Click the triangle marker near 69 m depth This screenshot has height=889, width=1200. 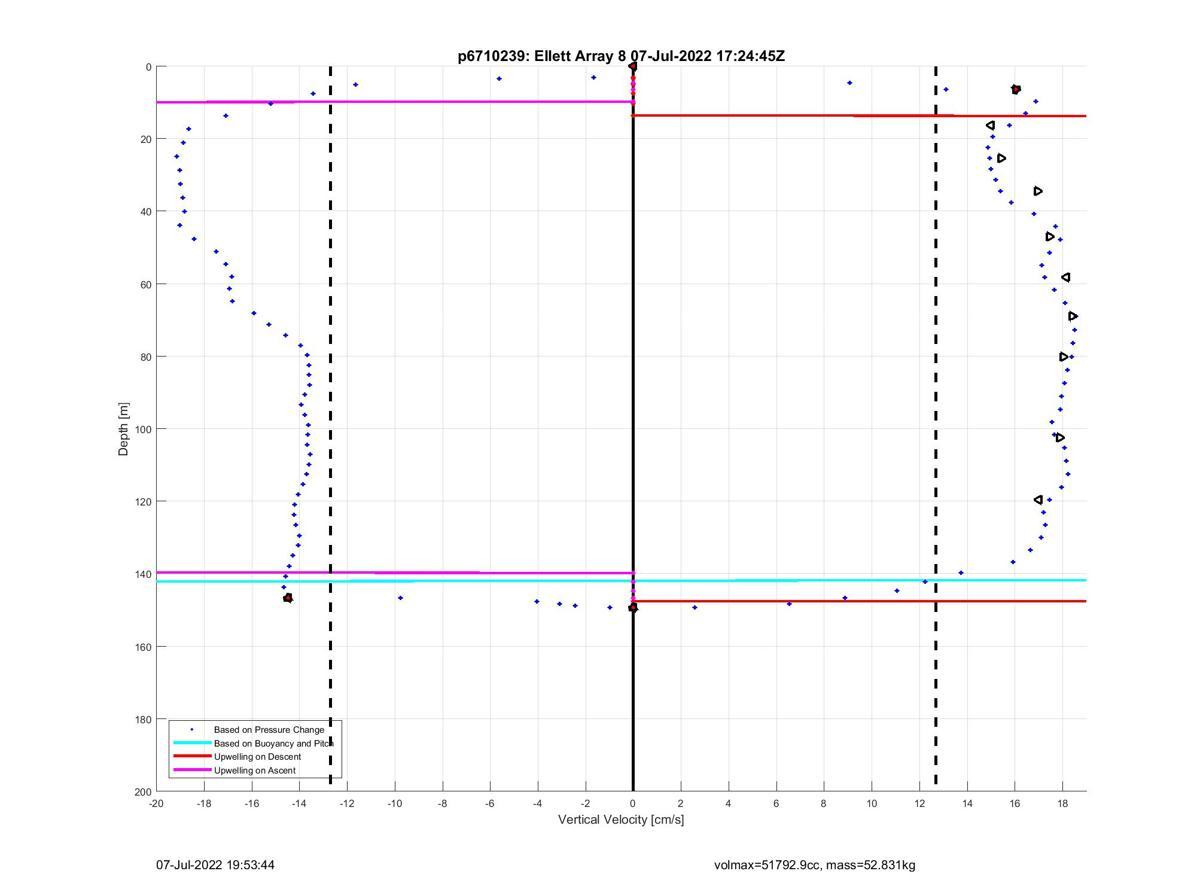(x=1073, y=316)
